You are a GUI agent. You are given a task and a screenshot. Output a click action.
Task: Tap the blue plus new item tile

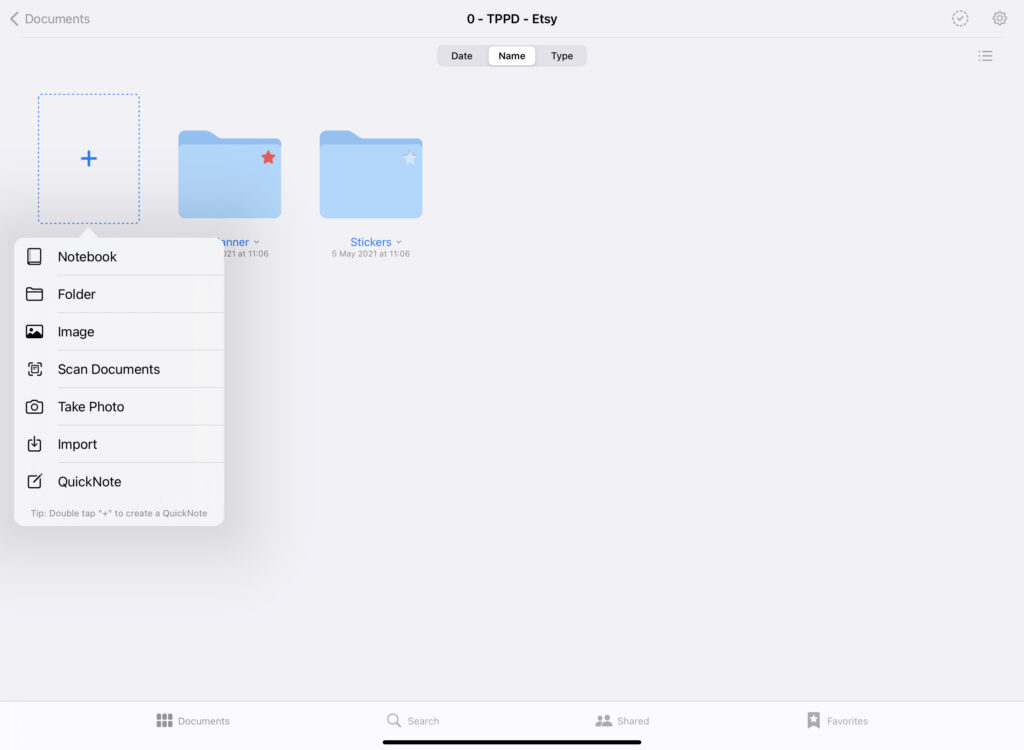coord(89,159)
